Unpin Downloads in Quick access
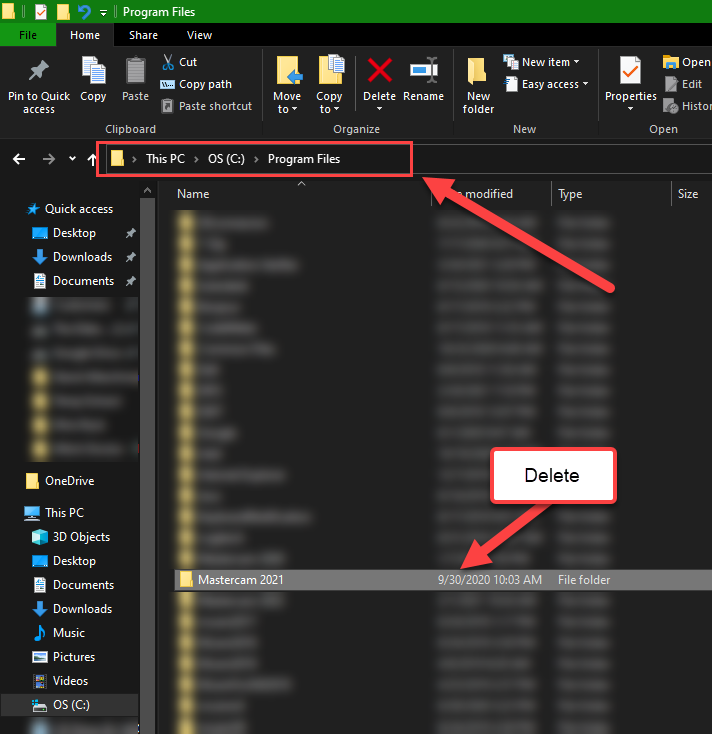 pos(131,257)
